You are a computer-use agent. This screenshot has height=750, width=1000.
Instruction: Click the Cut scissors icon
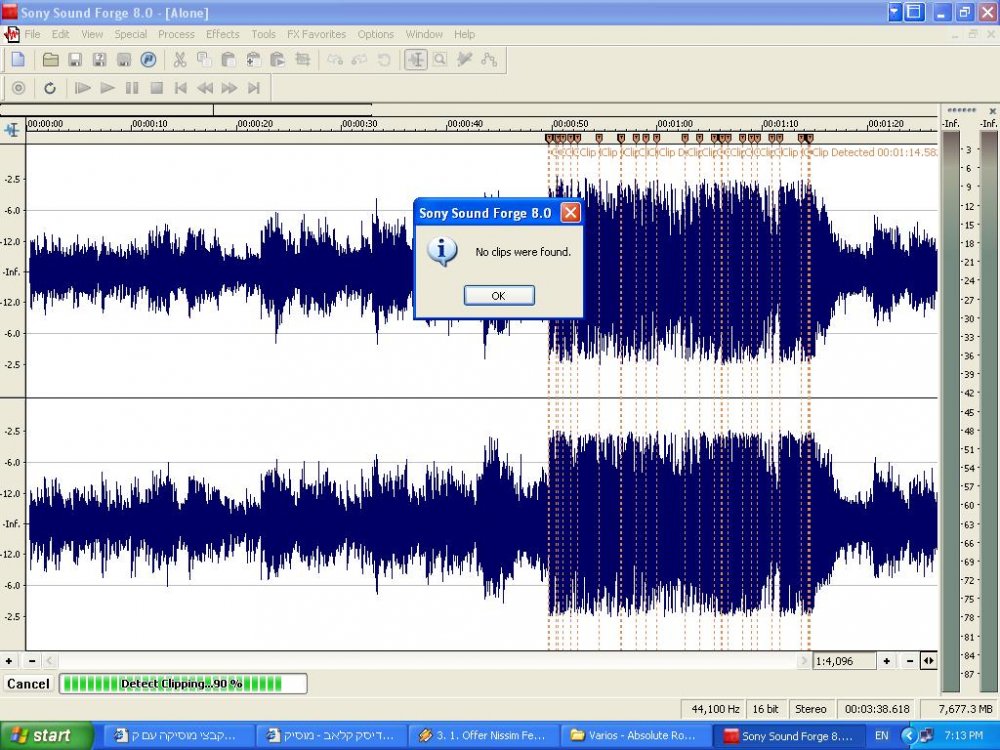click(180, 60)
